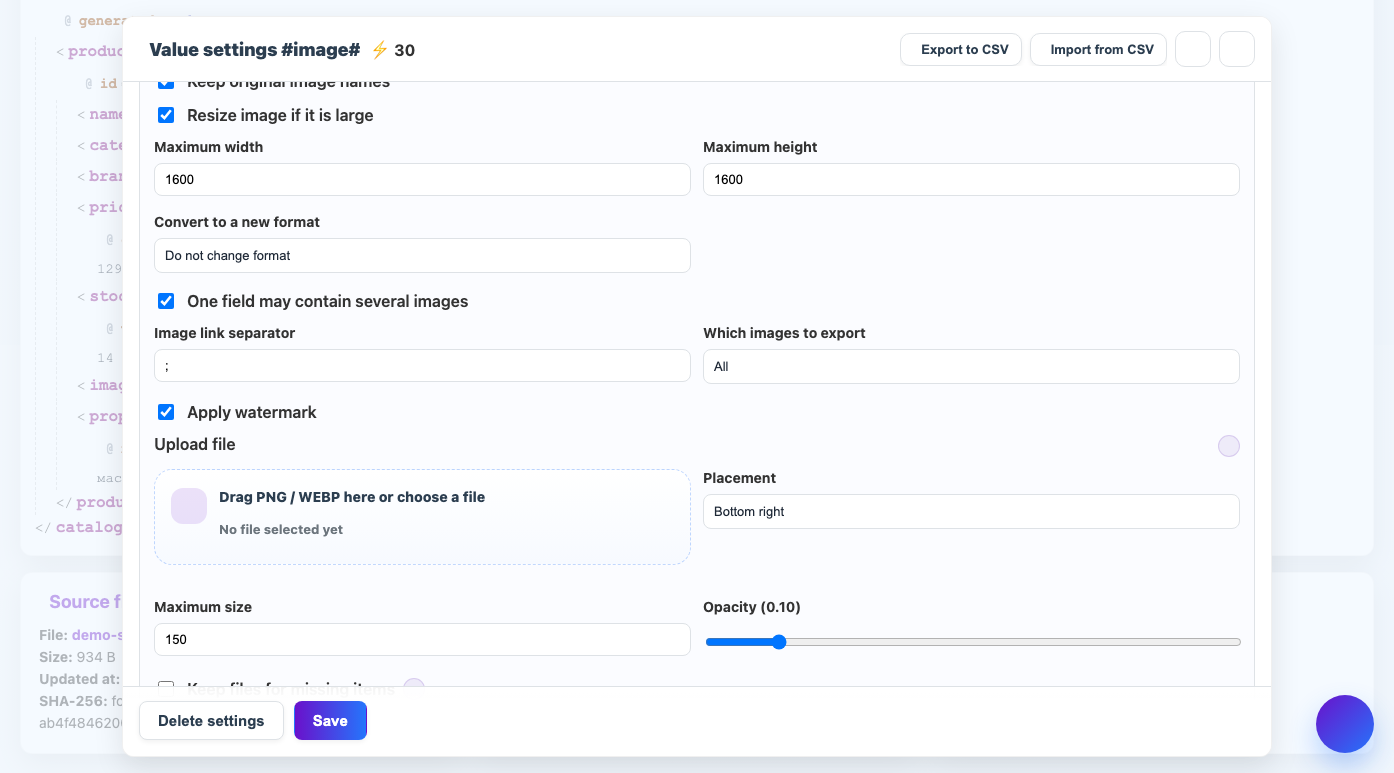
Task: Click the 'Size: 934 B' text in background
Action: [78, 657]
